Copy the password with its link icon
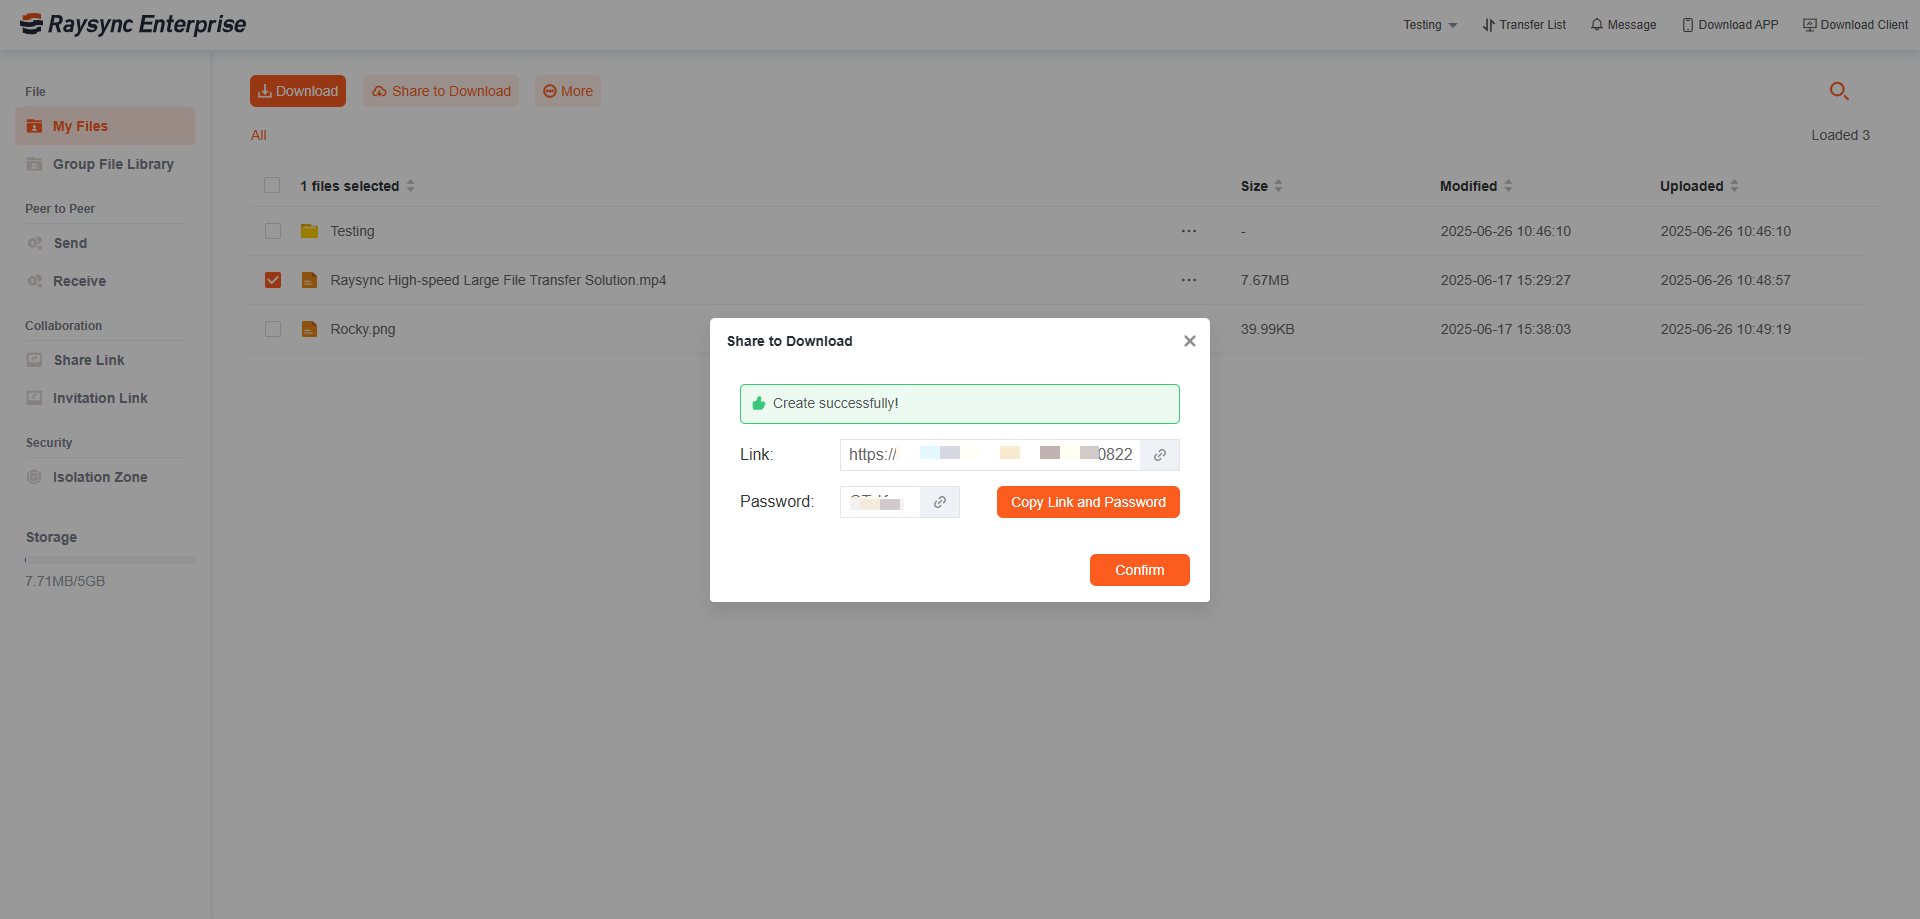 click(940, 502)
